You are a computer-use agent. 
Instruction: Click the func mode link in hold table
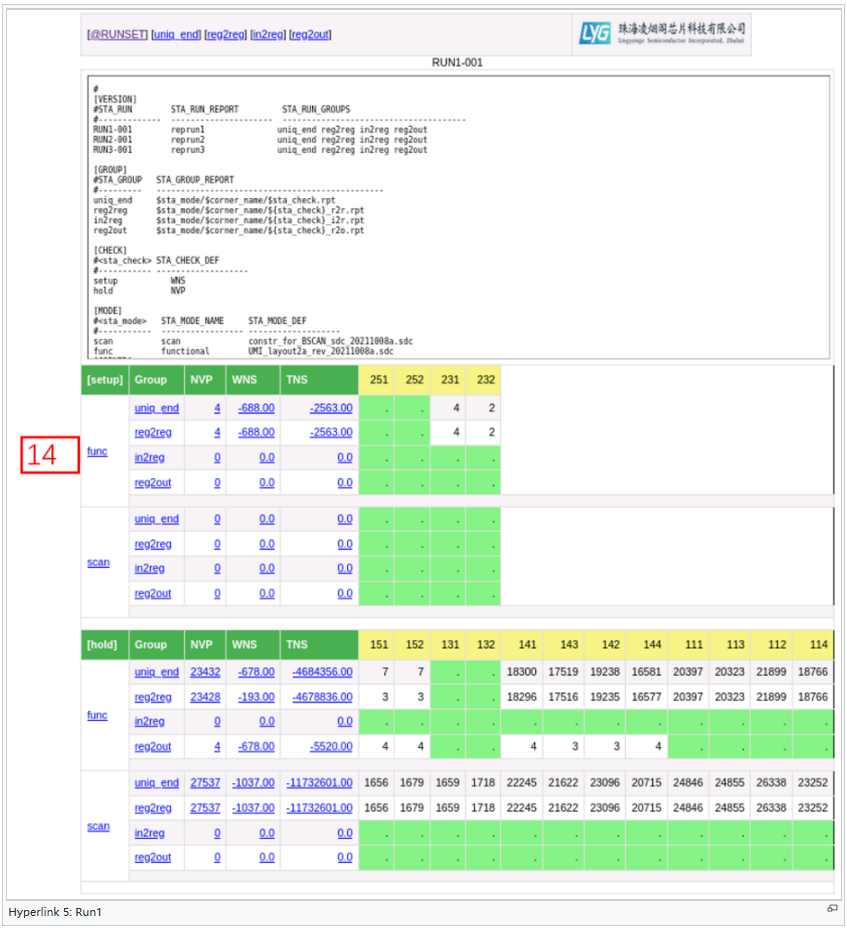click(x=97, y=715)
